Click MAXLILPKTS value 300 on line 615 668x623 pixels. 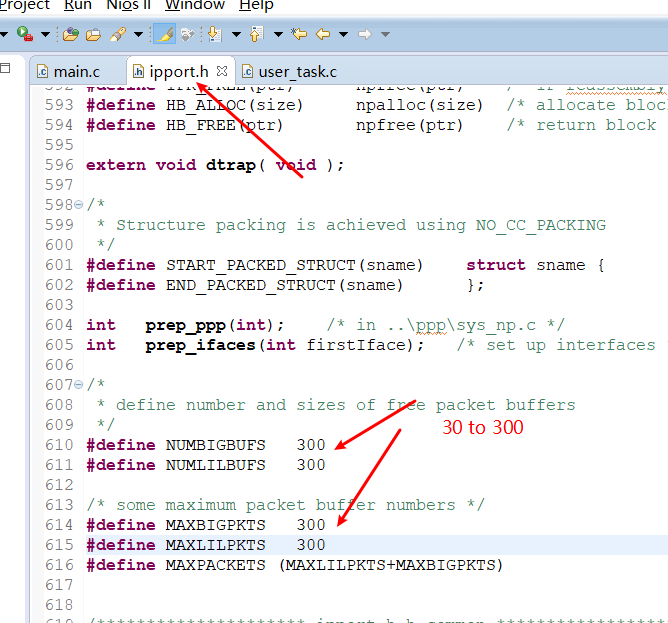(311, 545)
